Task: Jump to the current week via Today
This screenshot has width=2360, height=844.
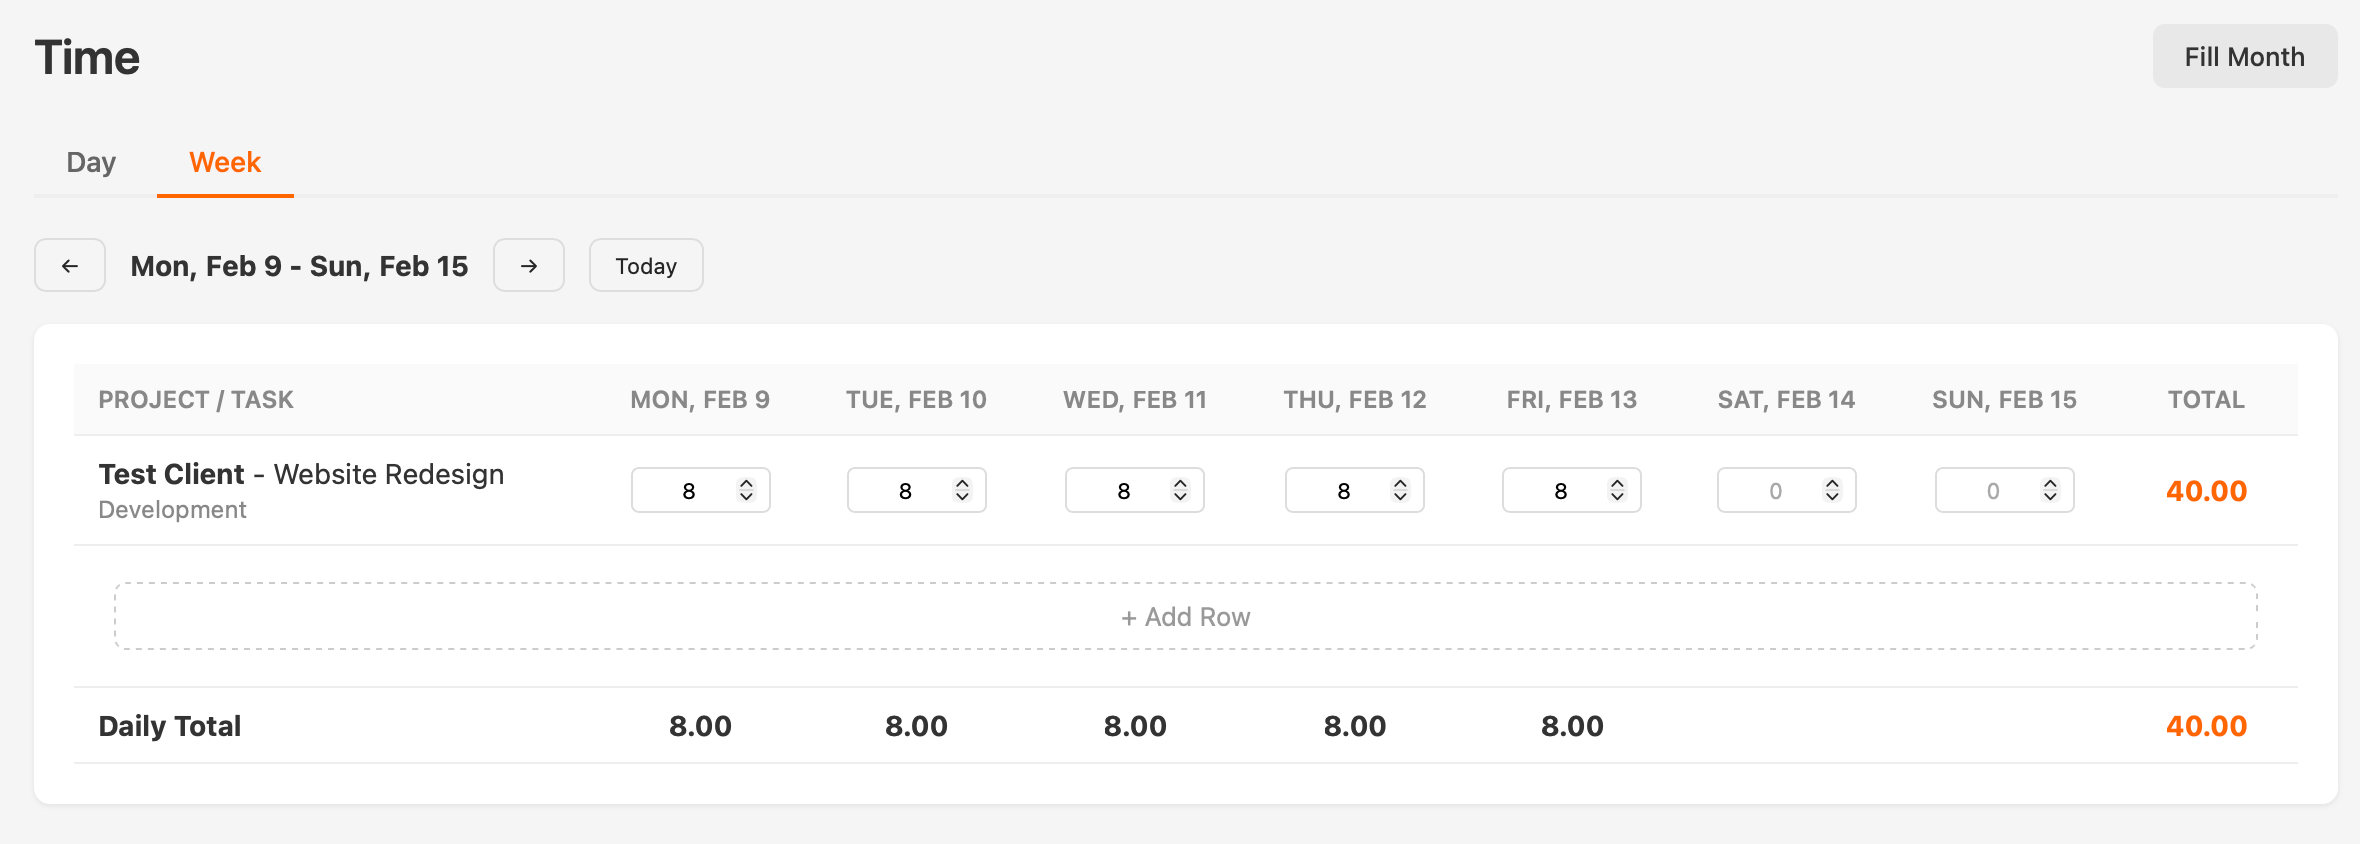Action: (645, 265)
